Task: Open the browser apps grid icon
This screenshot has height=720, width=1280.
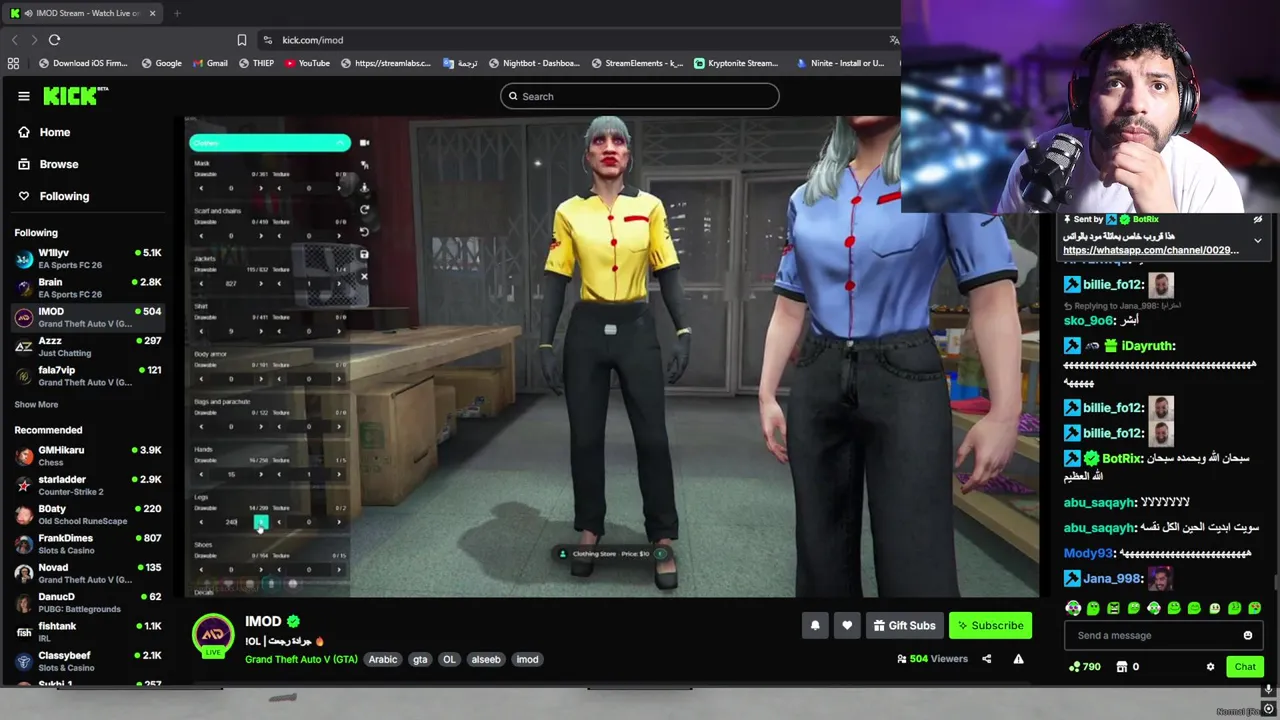Action: (x=13, y=63)
